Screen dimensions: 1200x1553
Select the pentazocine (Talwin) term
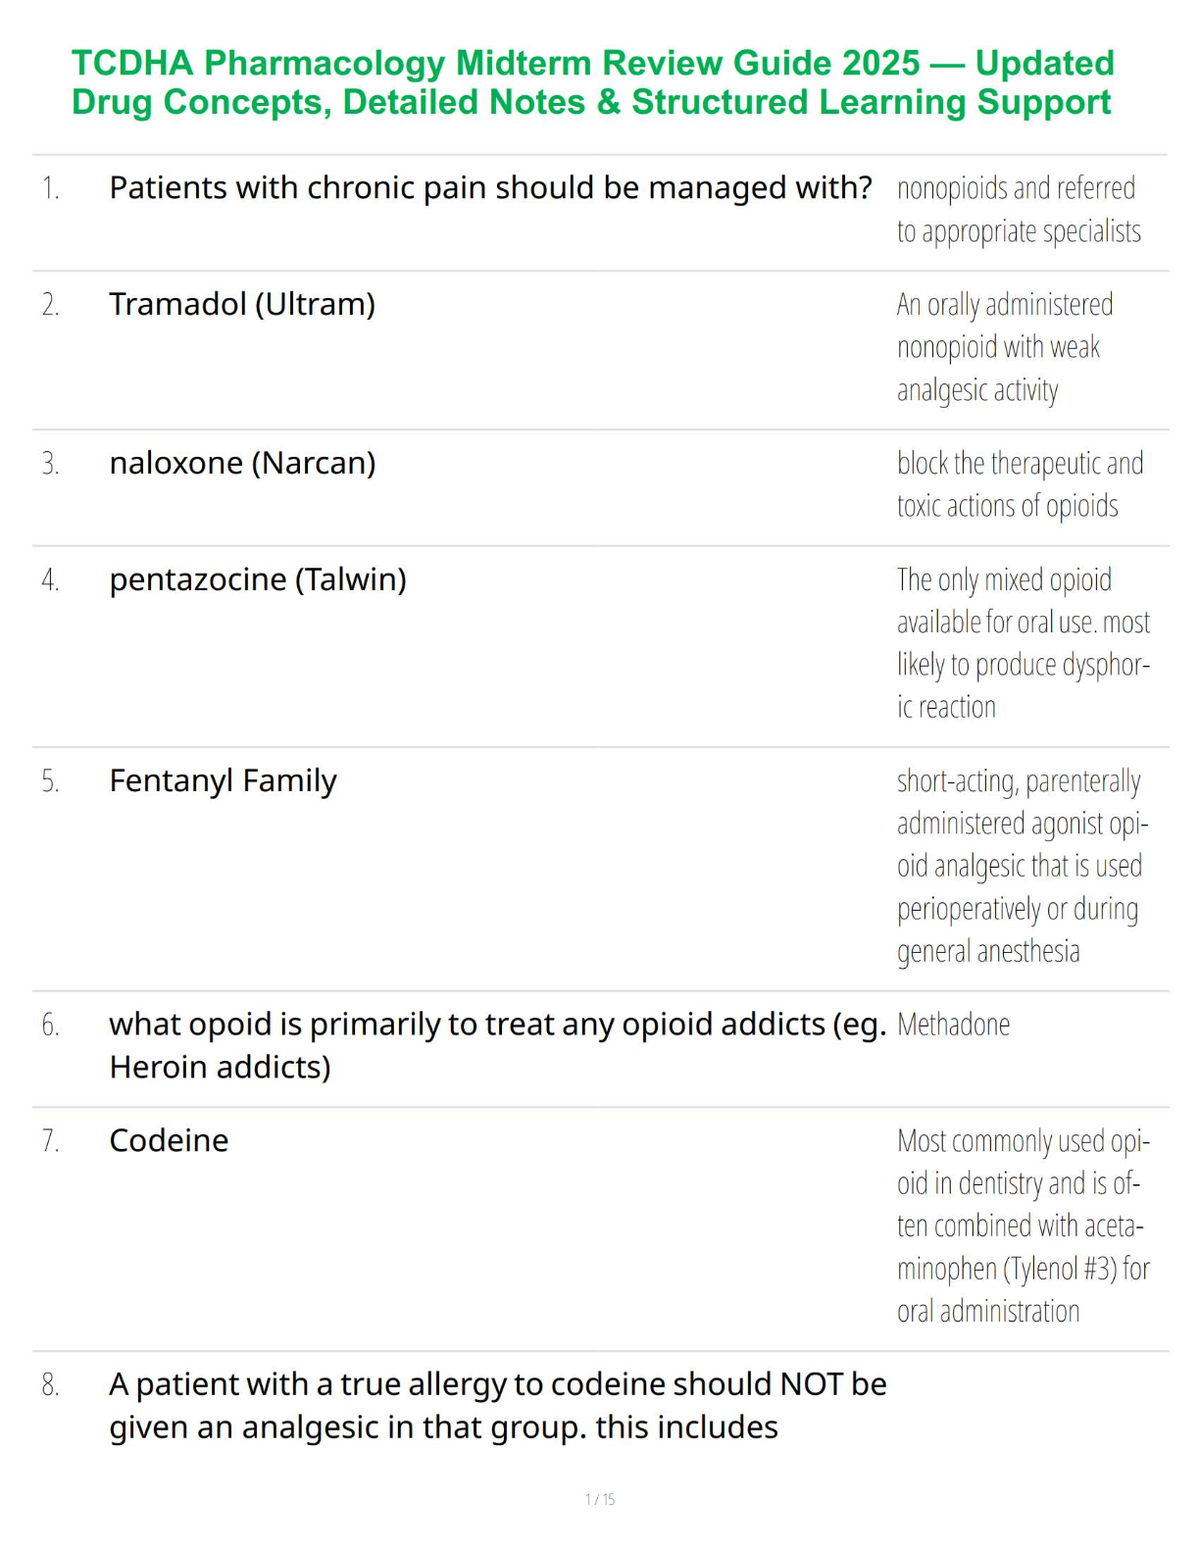point(258,579)
